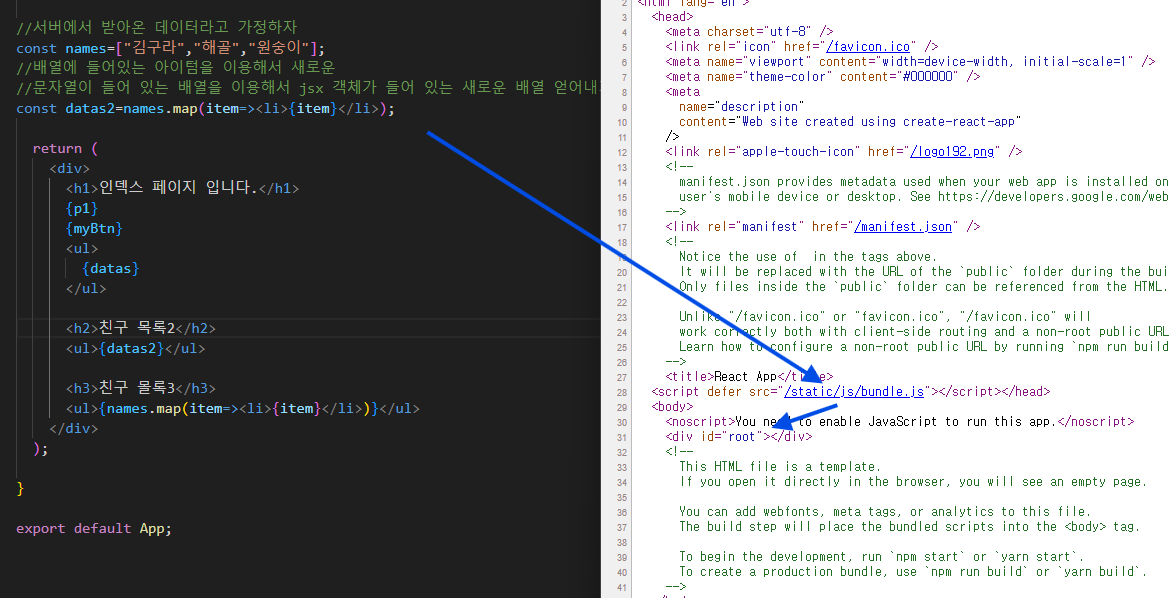This screenshot has height=598, width=1170.
Task: Click the closing '</div>' tag in the editor
Action: tap(74, 429)
